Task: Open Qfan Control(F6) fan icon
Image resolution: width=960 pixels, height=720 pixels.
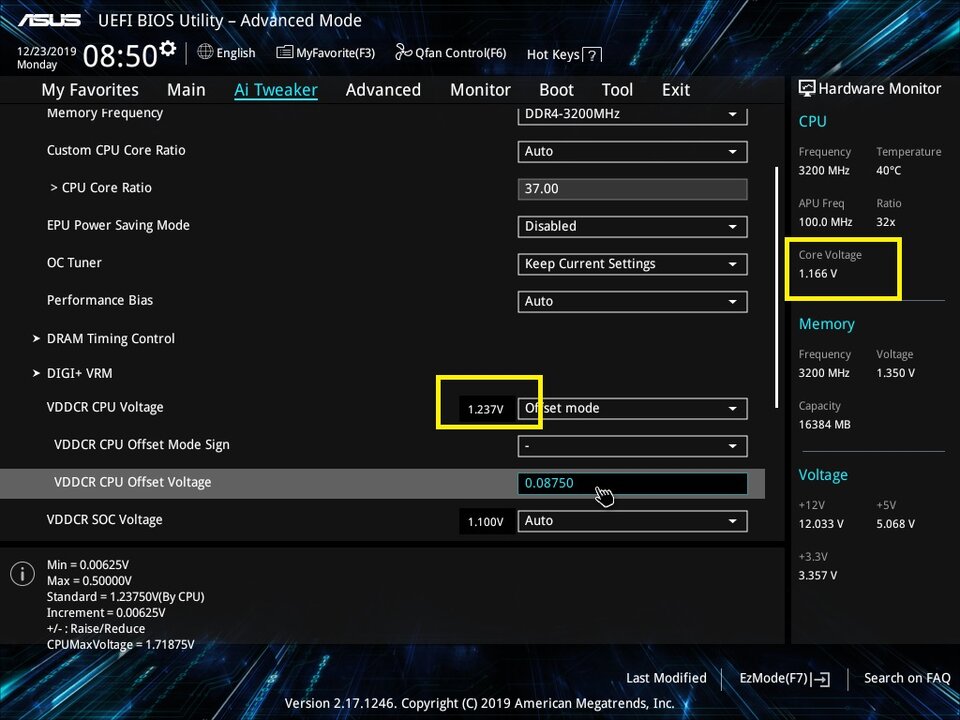Action: pyautogui.click(x=403, y=52)
